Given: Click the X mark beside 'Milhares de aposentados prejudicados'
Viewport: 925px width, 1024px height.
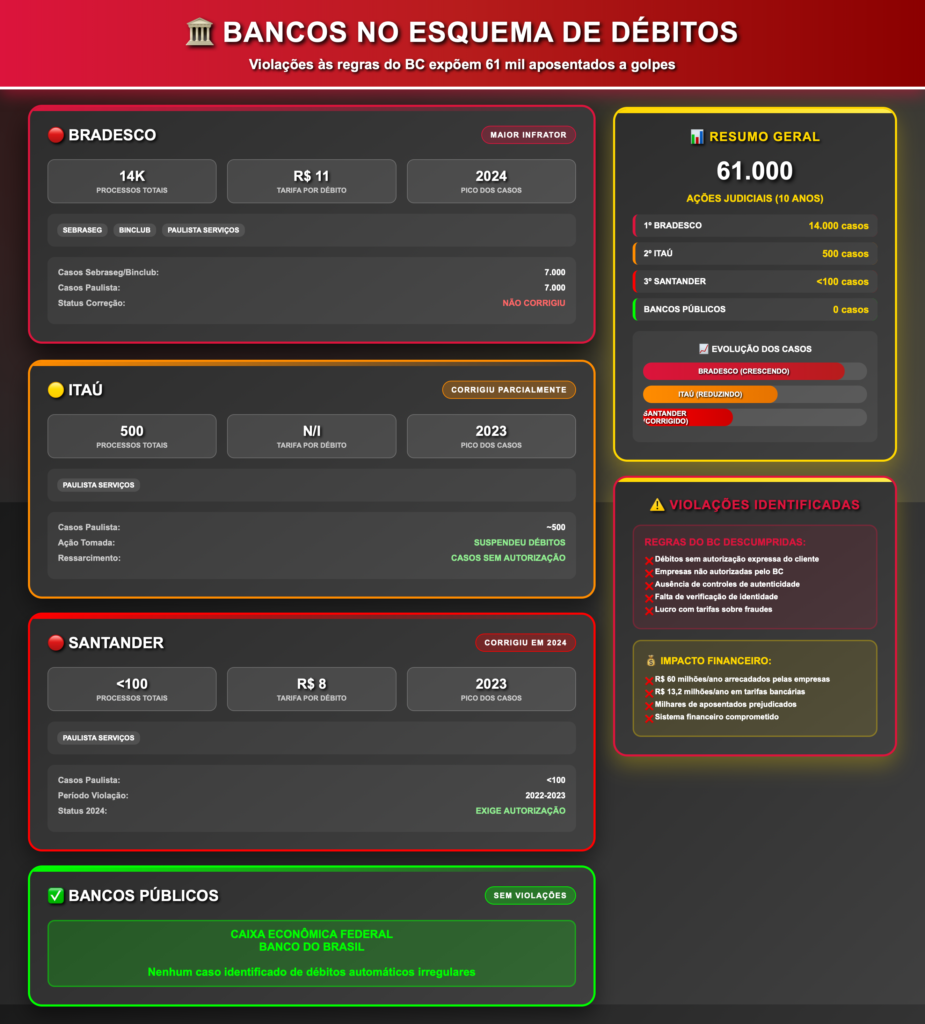Looking at the screenshot, I should coord(649,705).
